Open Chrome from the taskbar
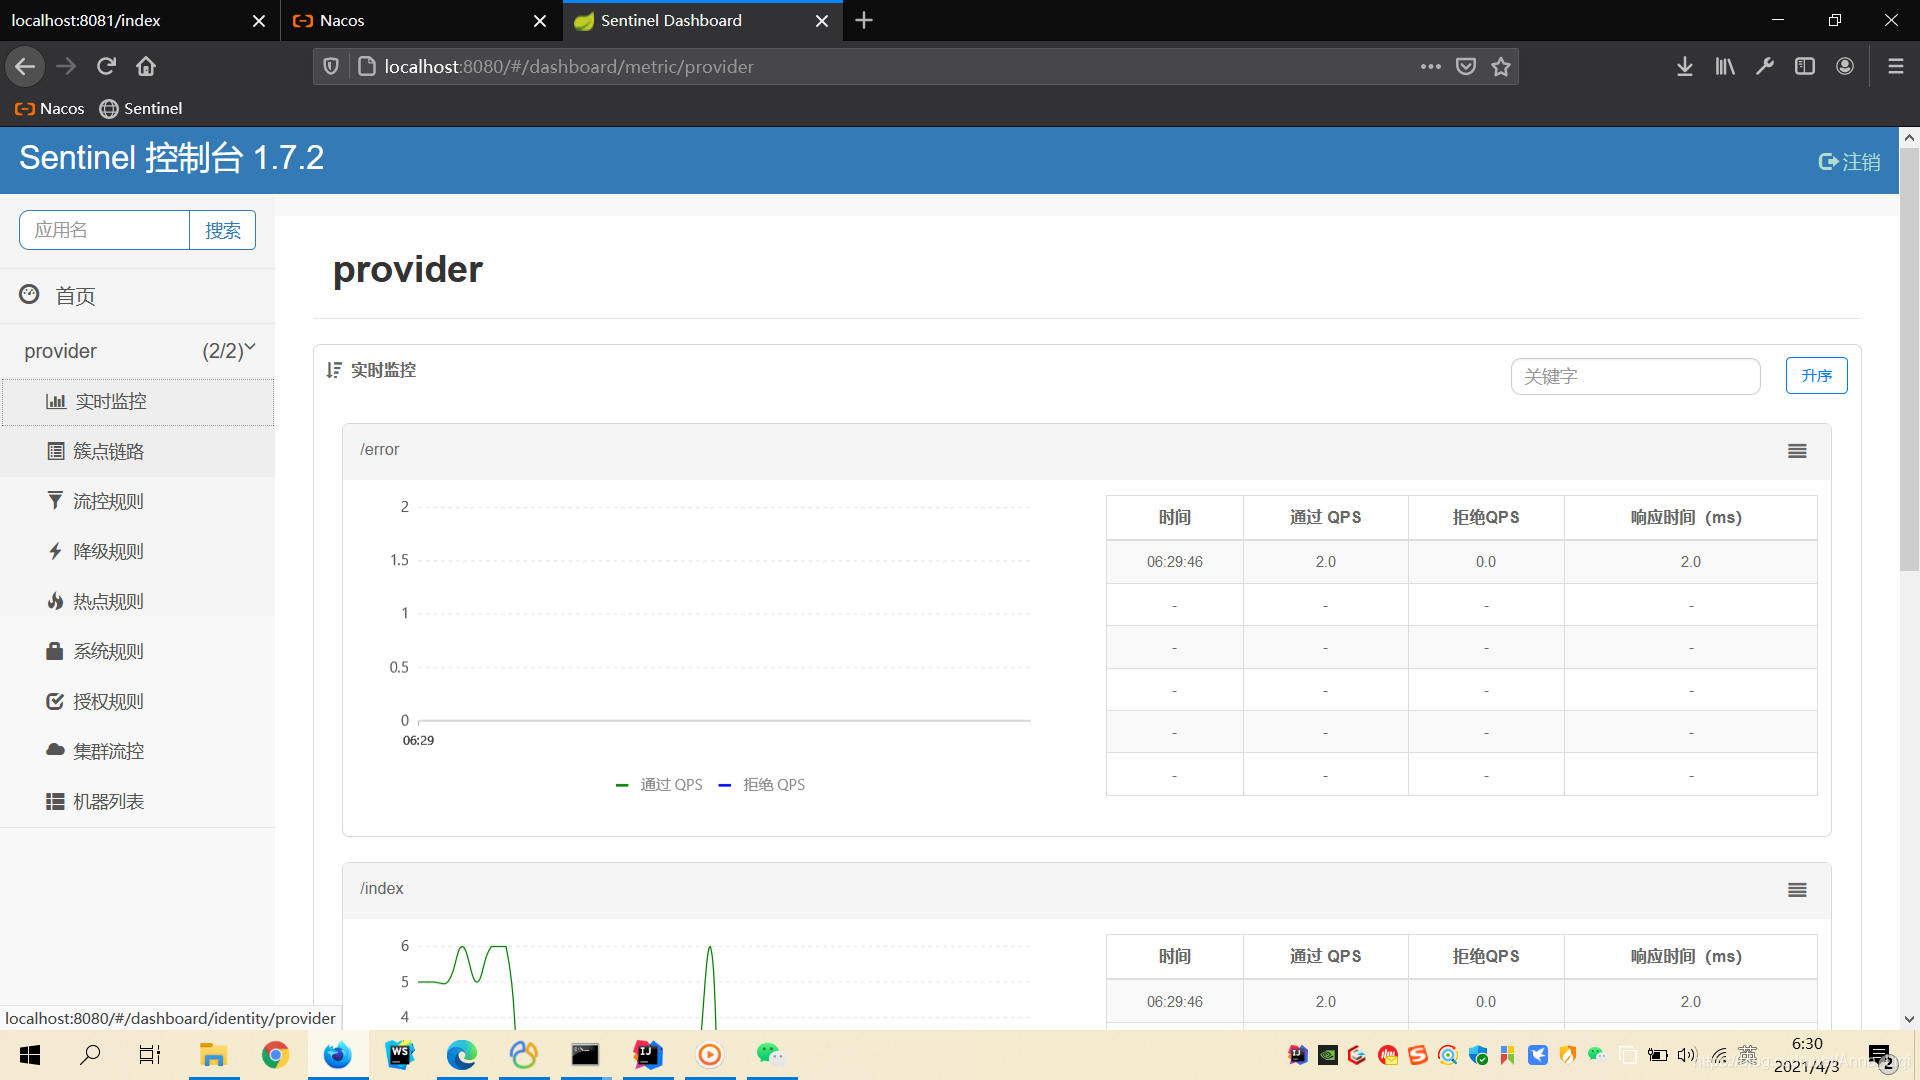Viewport: 1920px width, 1080px height. pyautogui.click(x=275, y=1055)
